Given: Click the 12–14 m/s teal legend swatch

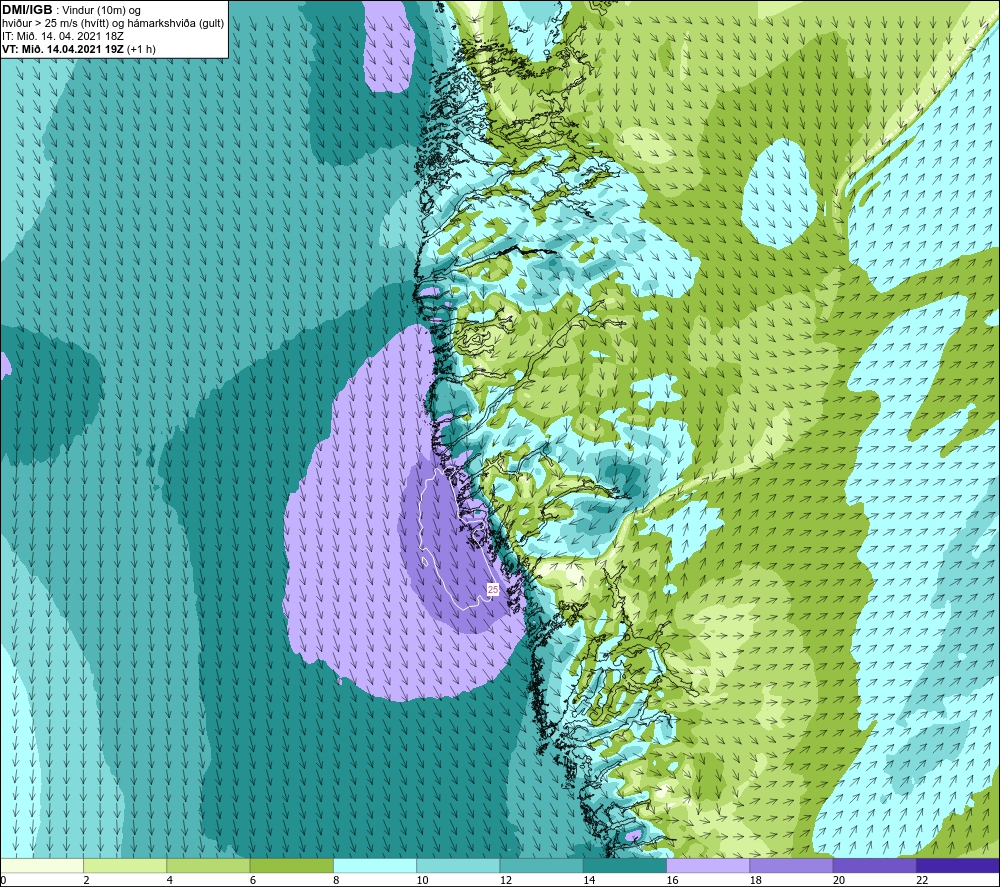Looking at the screenshot, I should point(541,866).
